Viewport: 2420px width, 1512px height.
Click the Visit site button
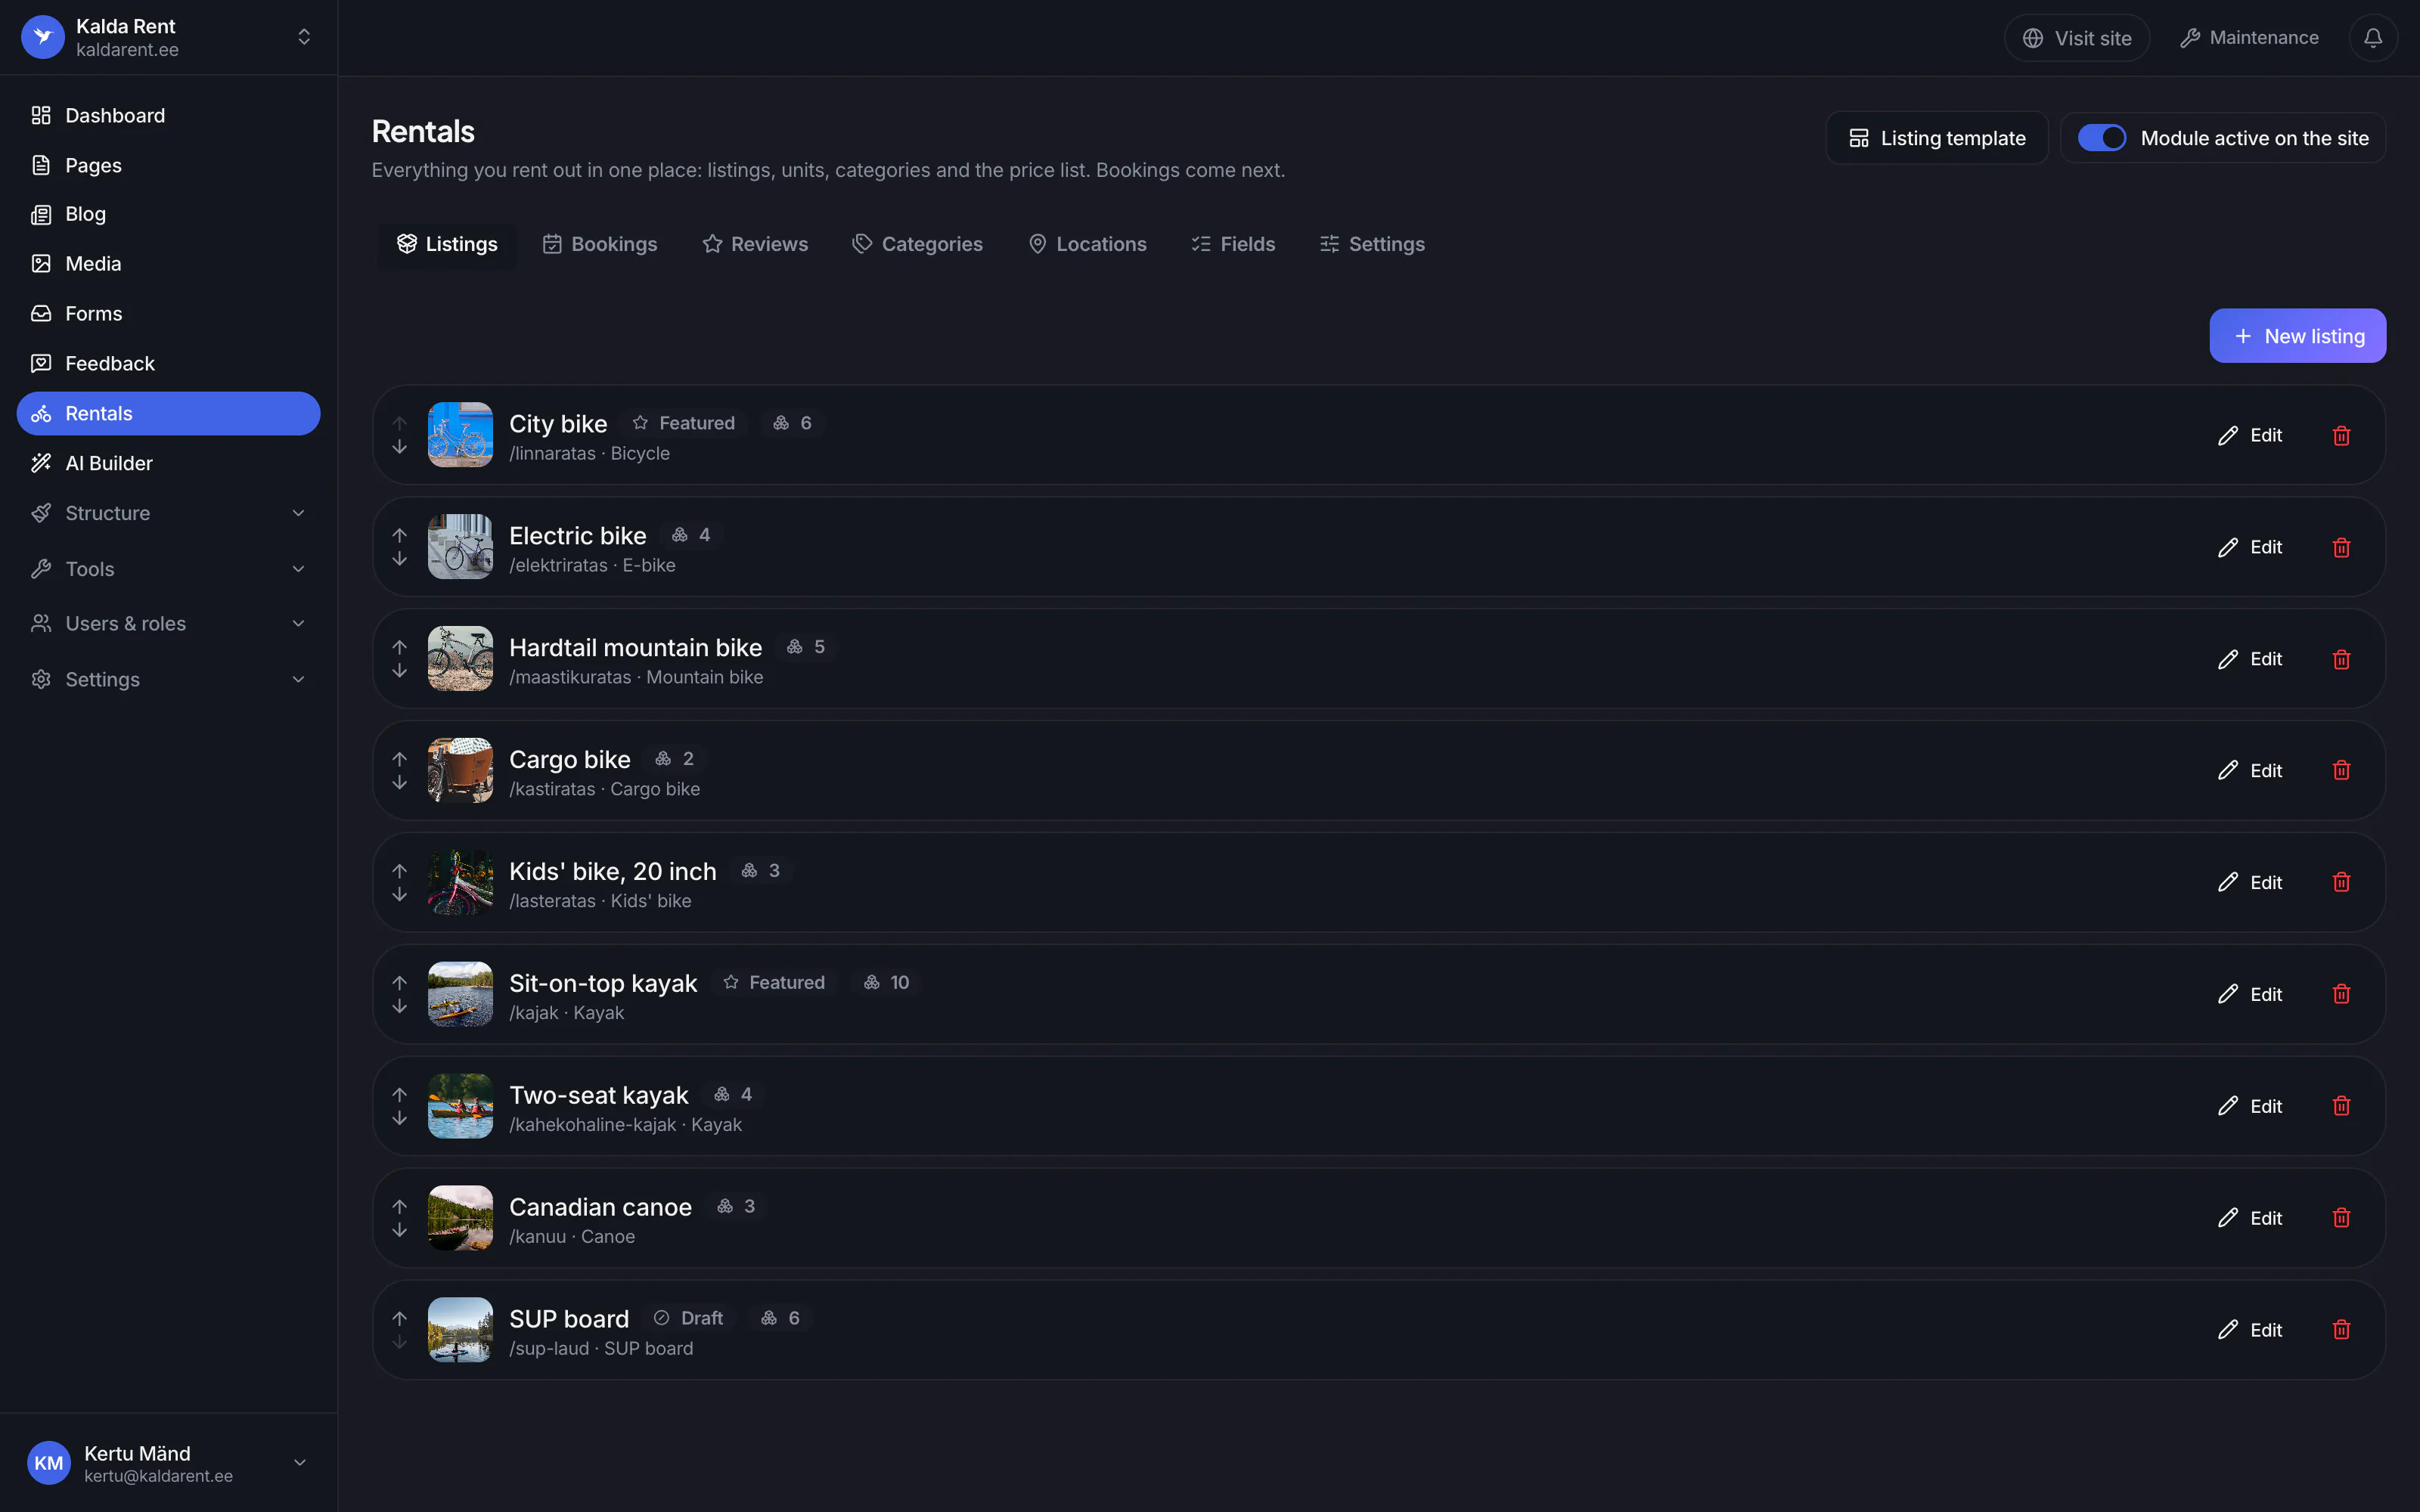2077,38
